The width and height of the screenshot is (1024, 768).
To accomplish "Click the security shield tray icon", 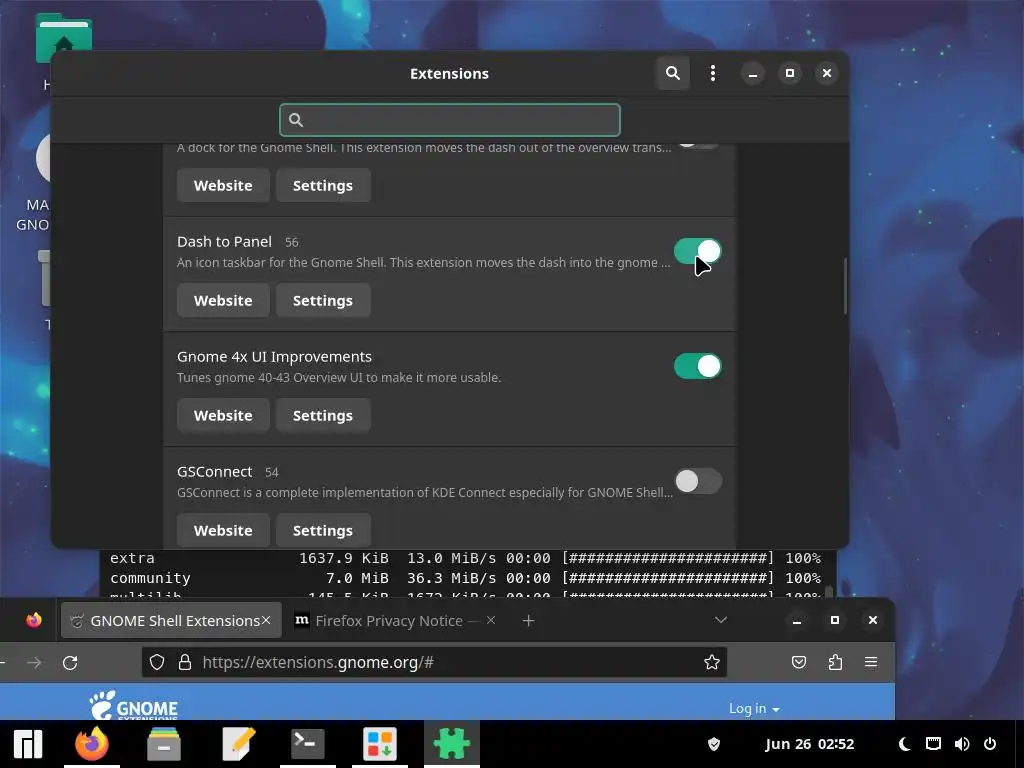I will tap(714, 744).
